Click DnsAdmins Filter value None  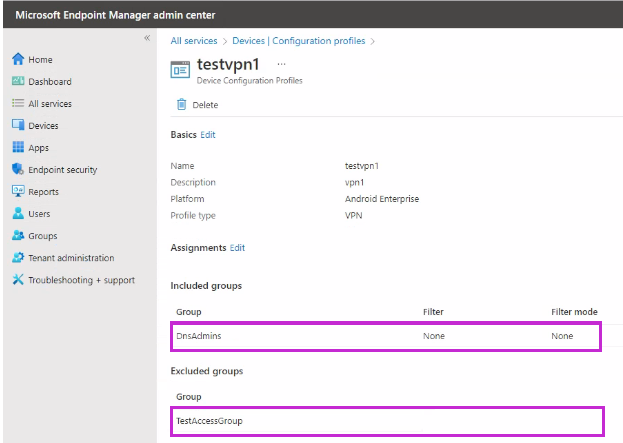click(433, 336)
